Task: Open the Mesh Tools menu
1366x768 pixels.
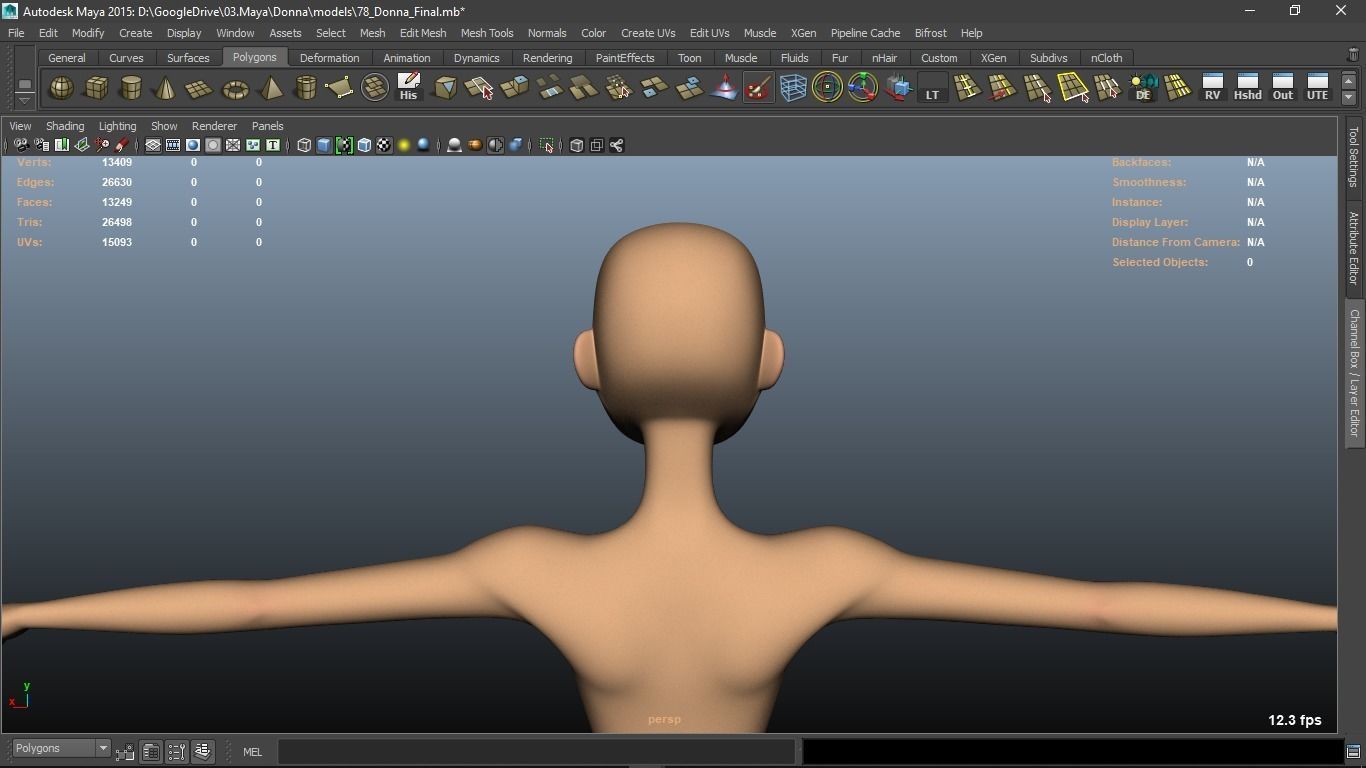Action: coord(487,33)
